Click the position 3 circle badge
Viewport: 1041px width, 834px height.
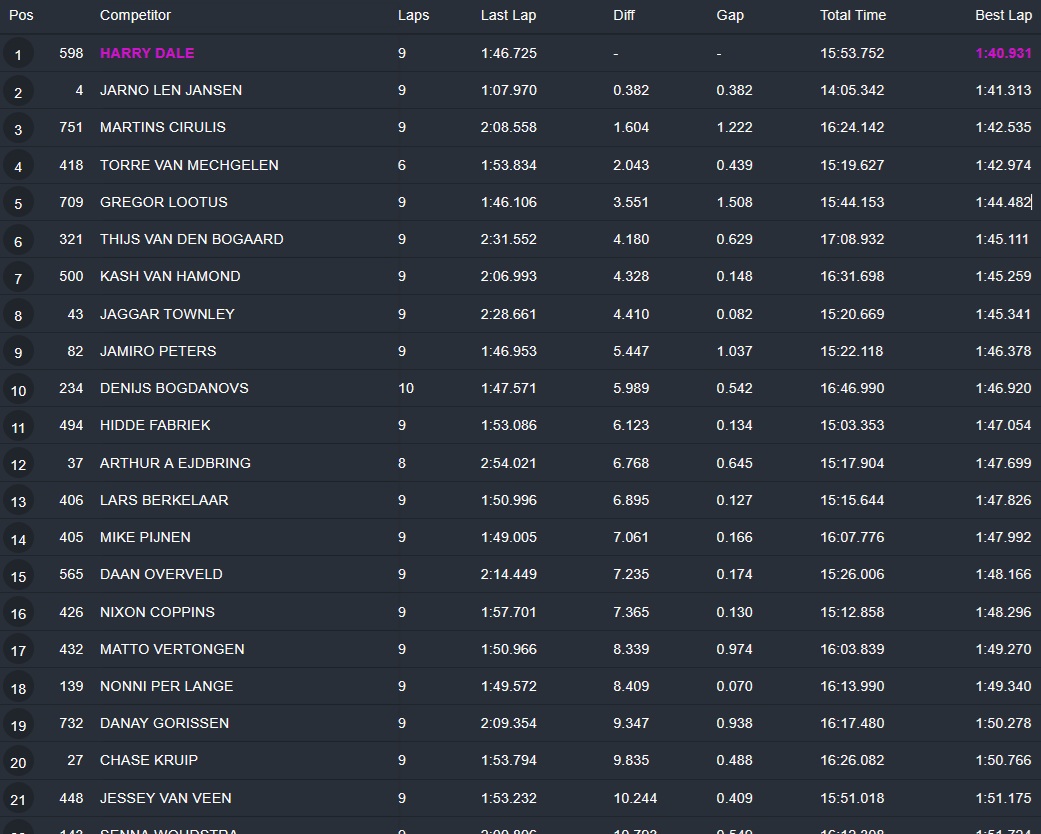(18, 129)
